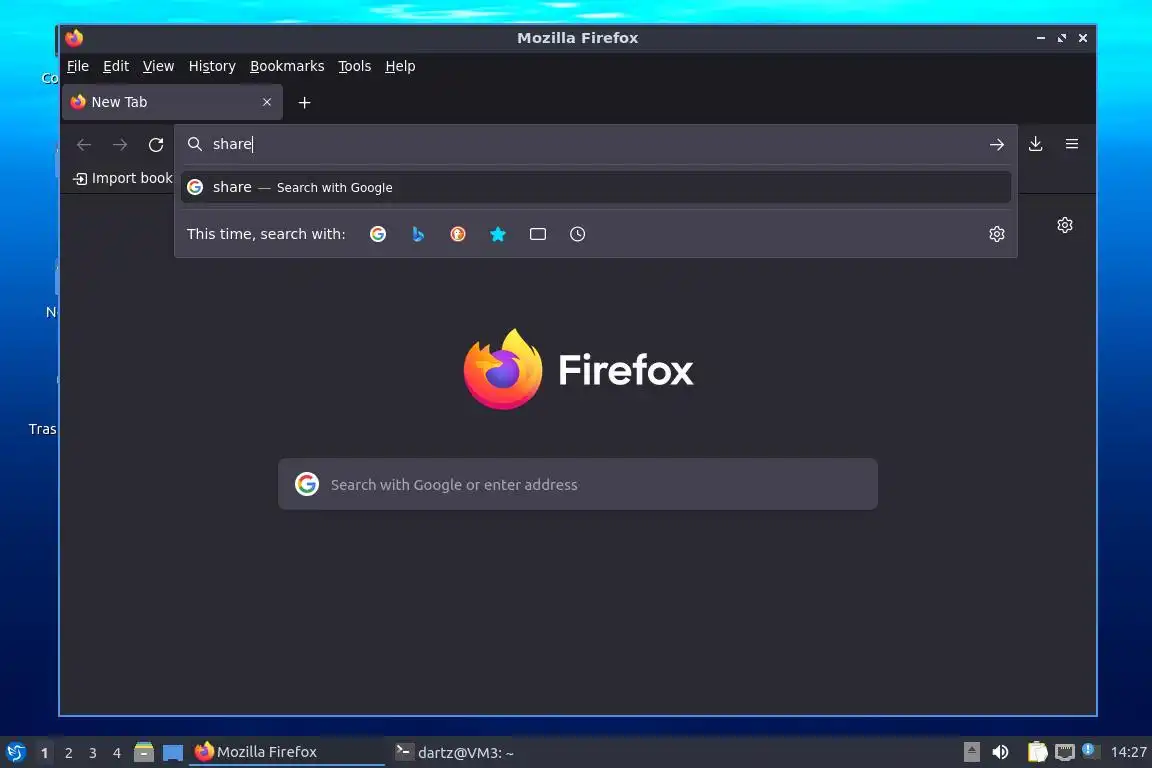This screenshot has width=1152, height=768.
Task: Click the update notification tray icon
Action: click(1090, 750)
